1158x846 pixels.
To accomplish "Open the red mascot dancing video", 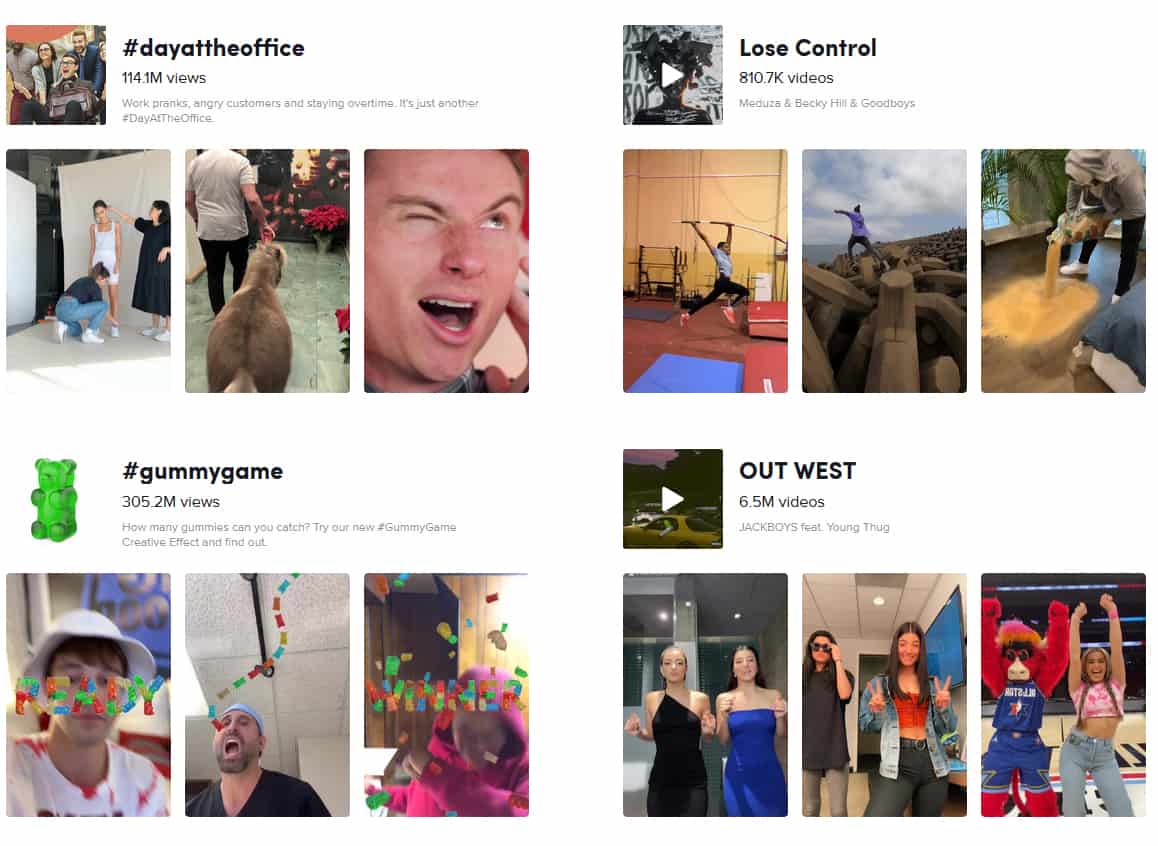I will pyautogui.click(x=1063, y=695).
